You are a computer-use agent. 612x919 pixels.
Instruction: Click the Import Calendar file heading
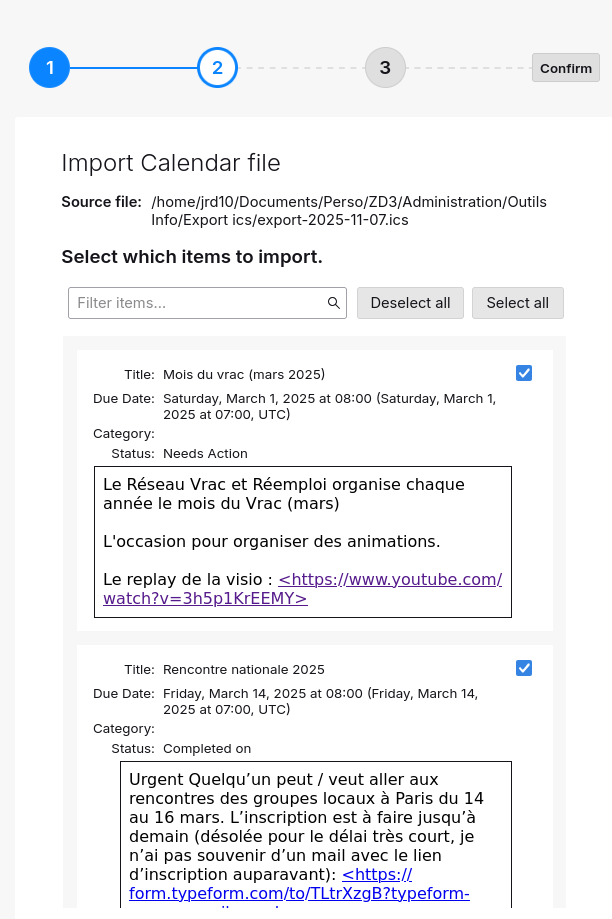[x=171, y=163]
